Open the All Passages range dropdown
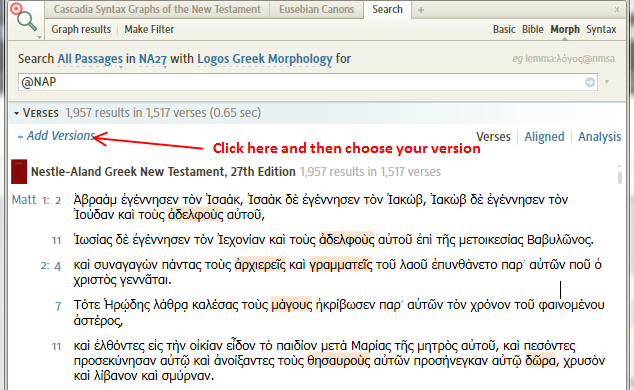634x390 pixels. click(90, 59)
